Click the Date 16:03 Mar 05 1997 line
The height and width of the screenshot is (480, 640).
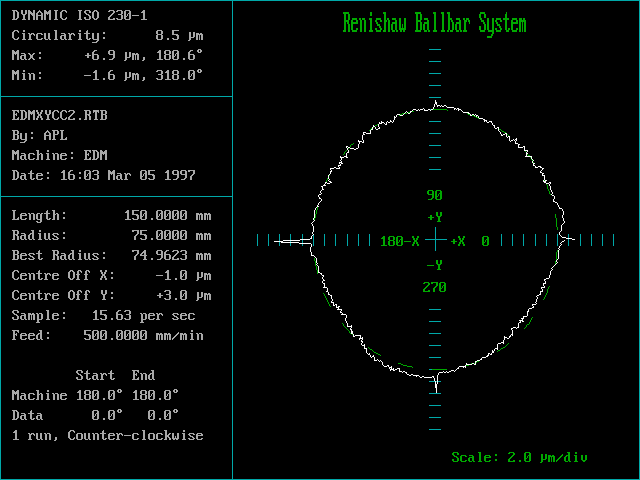(103, 175)
